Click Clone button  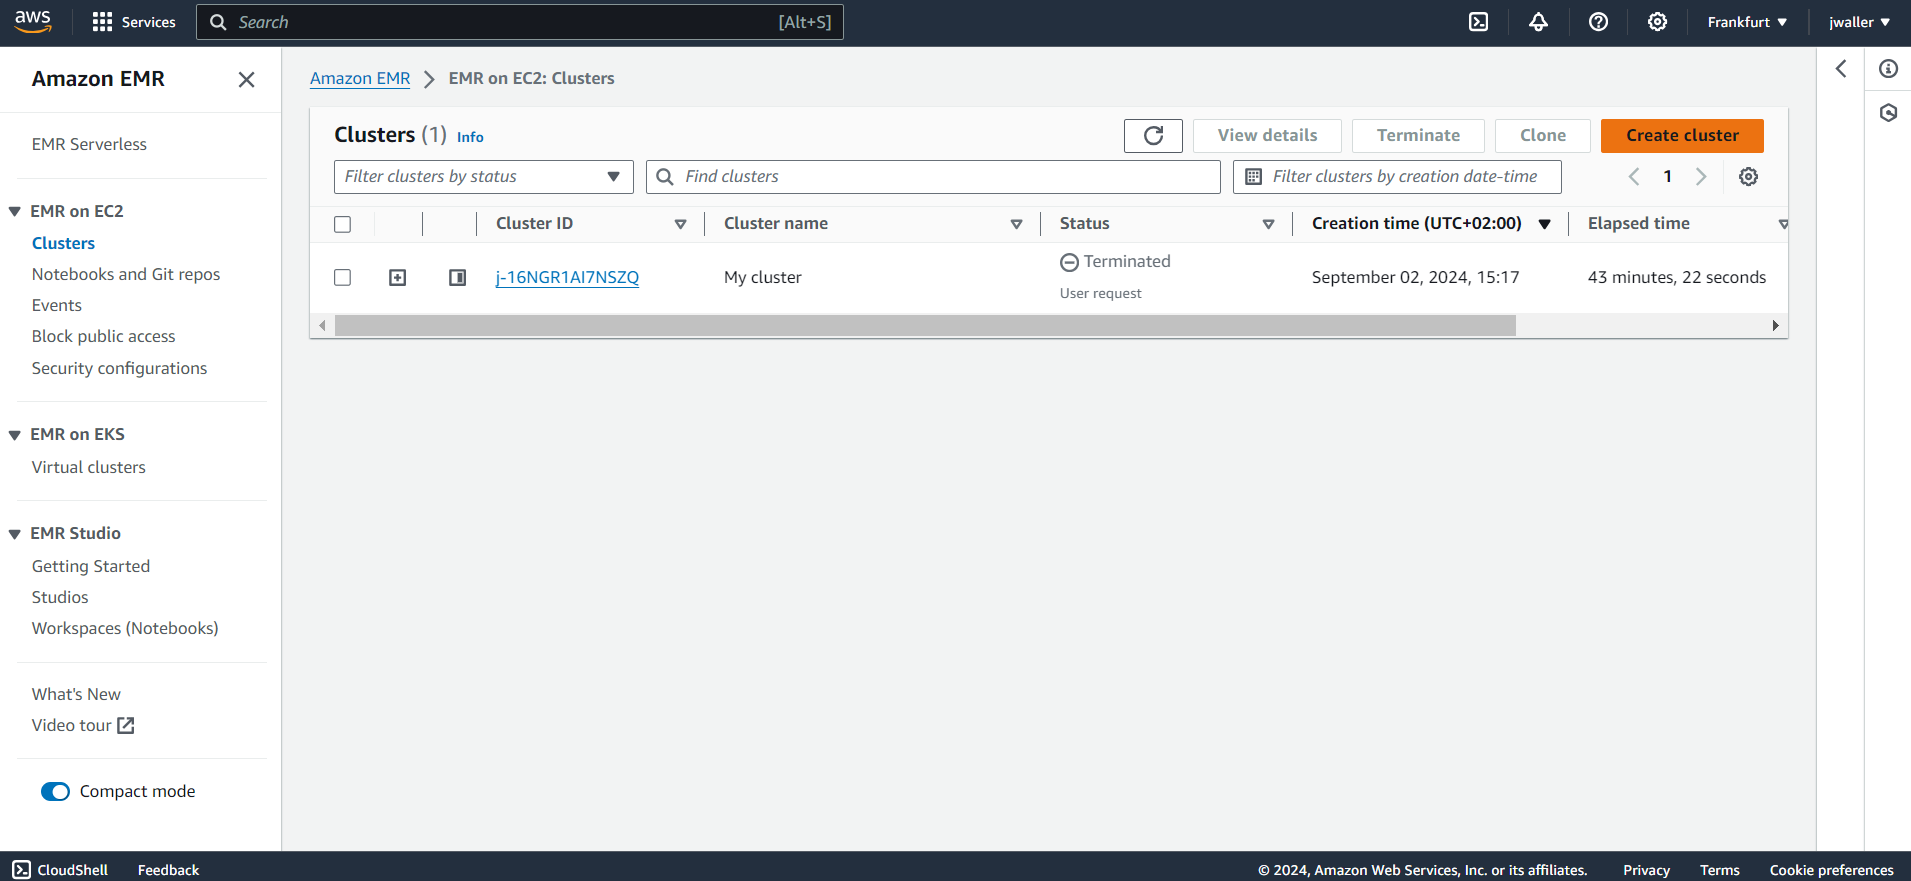tap(1543, 136)
